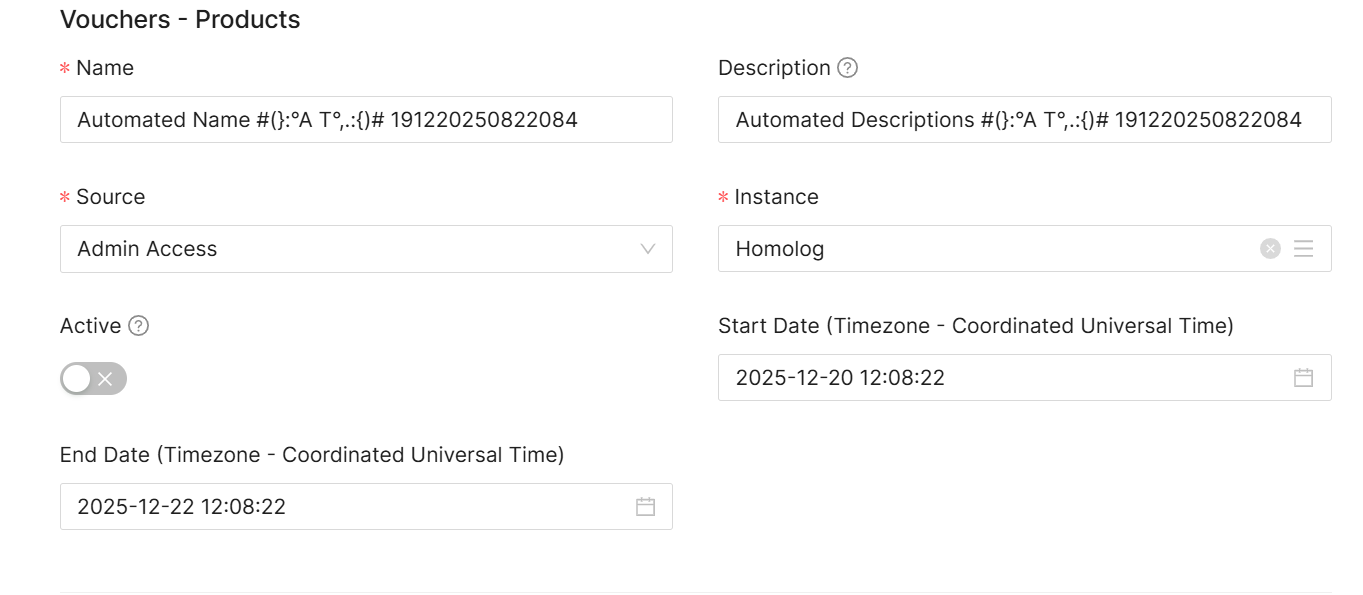Click the Source field label

(x=110, y=197)
